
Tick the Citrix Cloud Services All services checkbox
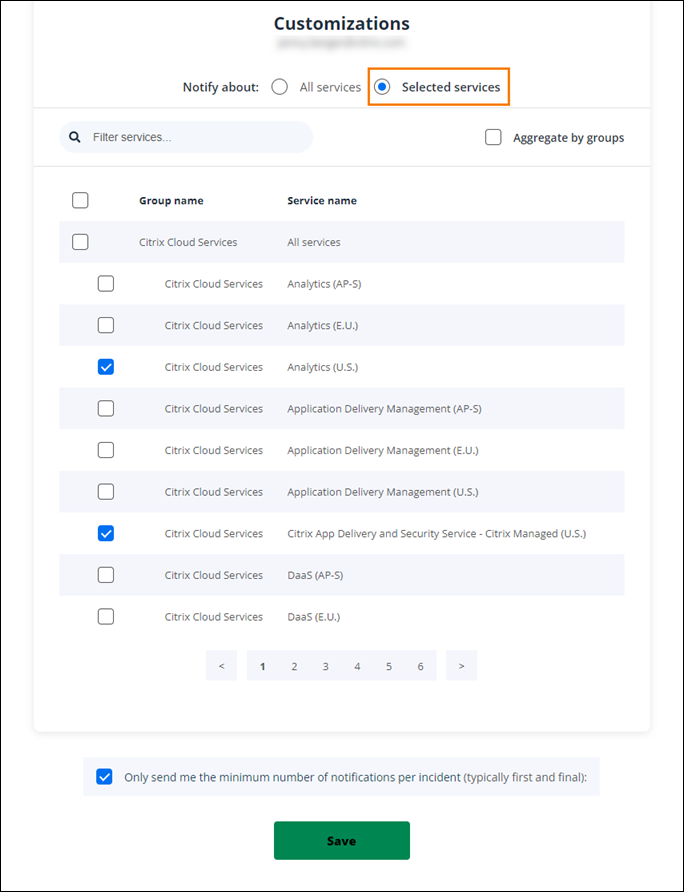(x=80, y=242)
